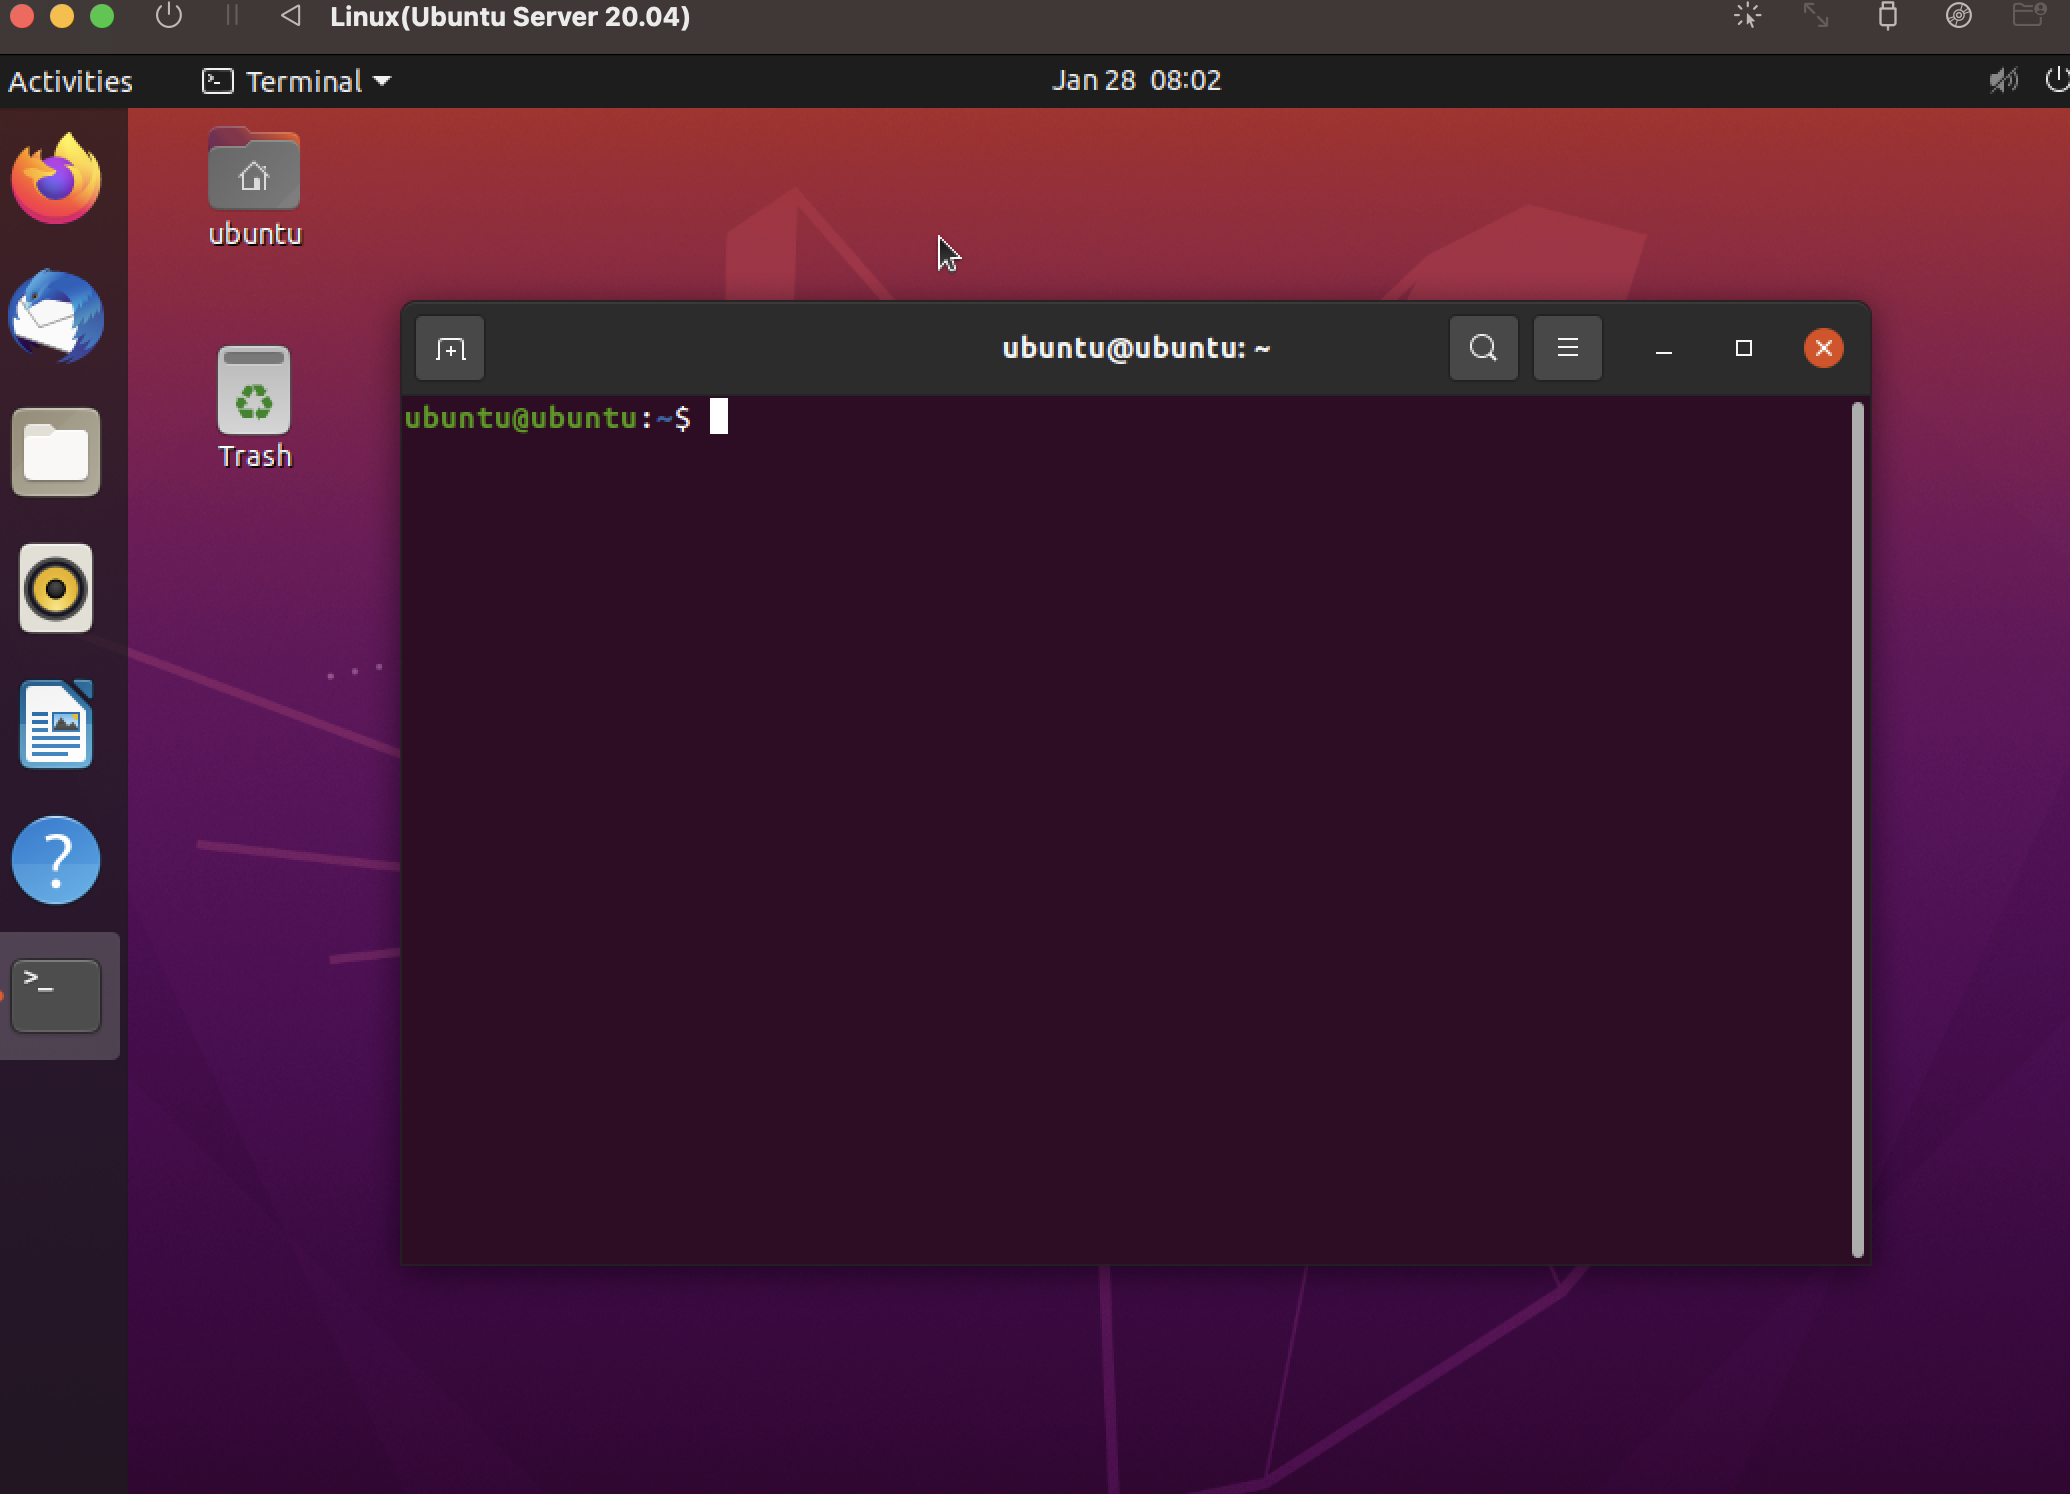2070x1494 pixels.
Task: Open system power status menu
Action: pyautogui.click(x=2056, y=80)
